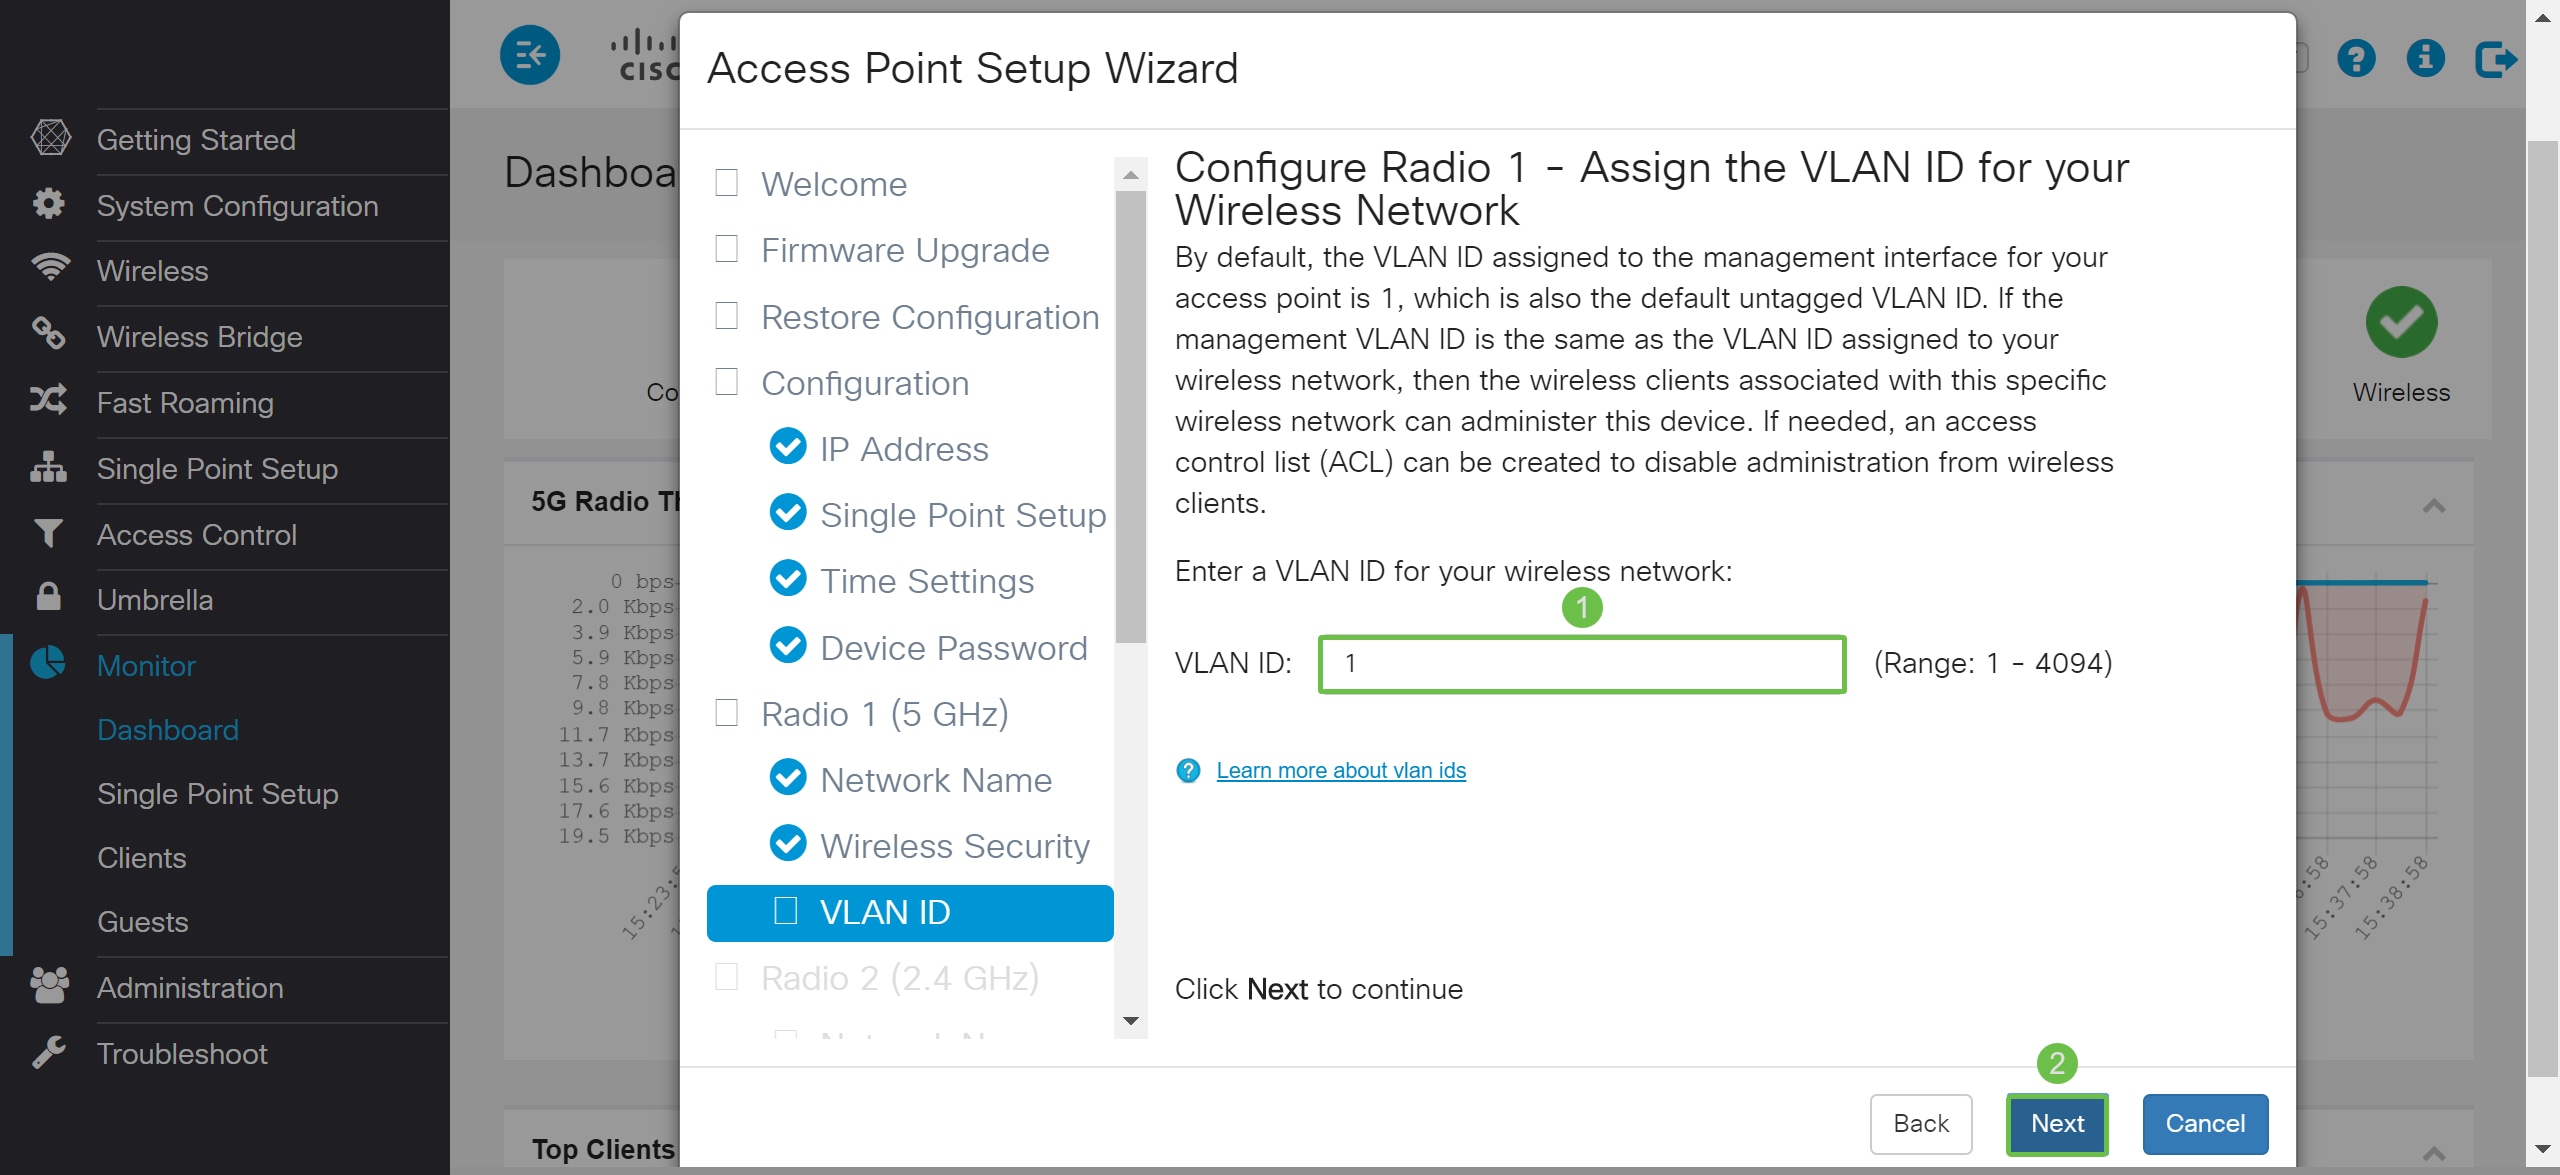Viewport: 2560px width, 1175px height.
Task: Click the VLAN ID input field
Action: pos(1582,664)
